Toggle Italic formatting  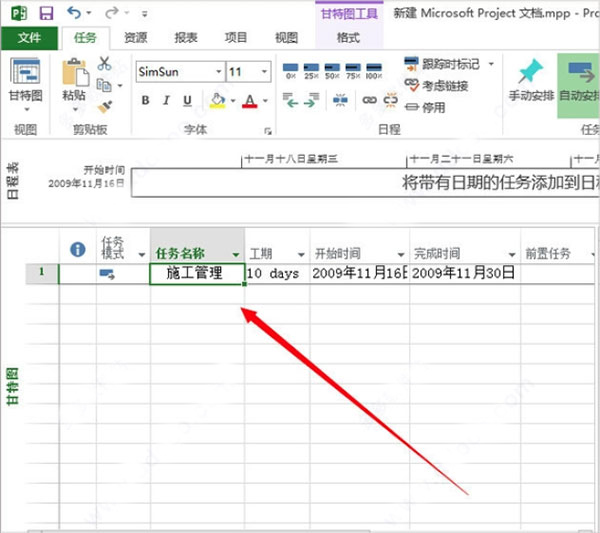(166, 100)
